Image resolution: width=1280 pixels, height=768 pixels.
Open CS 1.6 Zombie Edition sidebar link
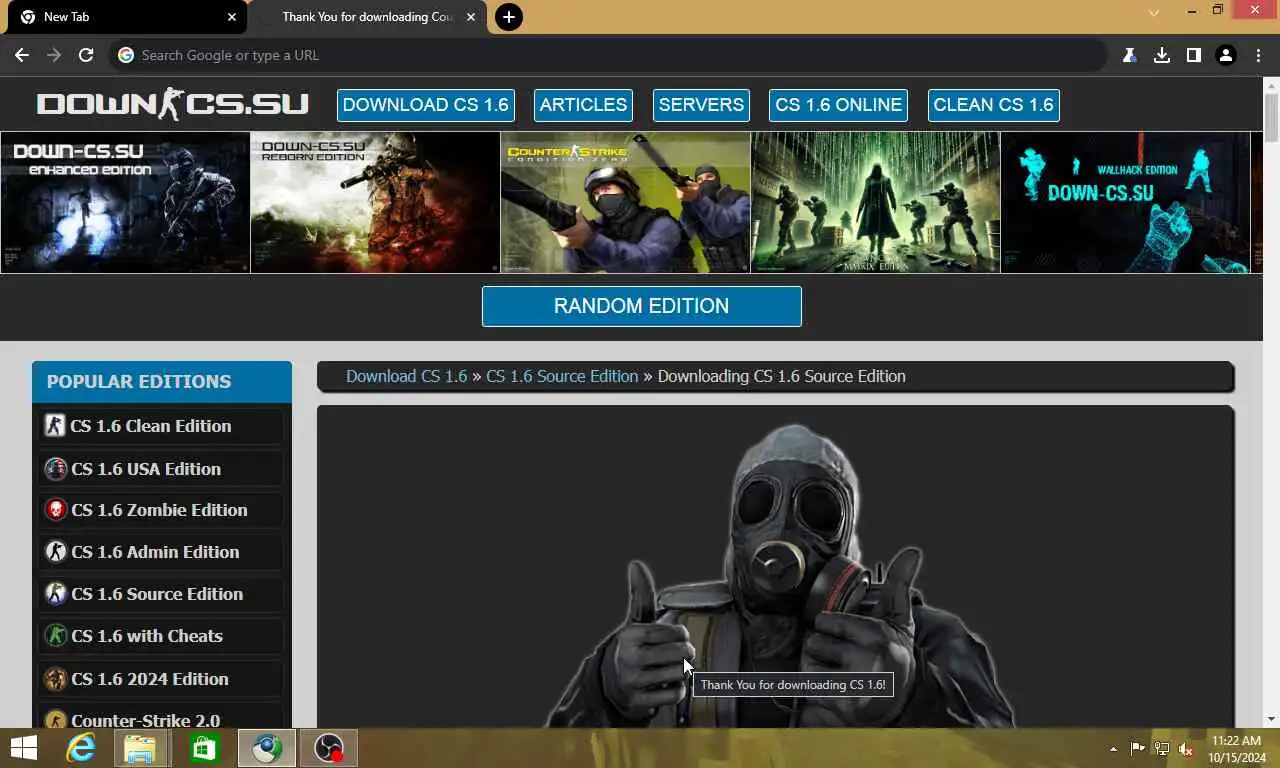[159, 510]
